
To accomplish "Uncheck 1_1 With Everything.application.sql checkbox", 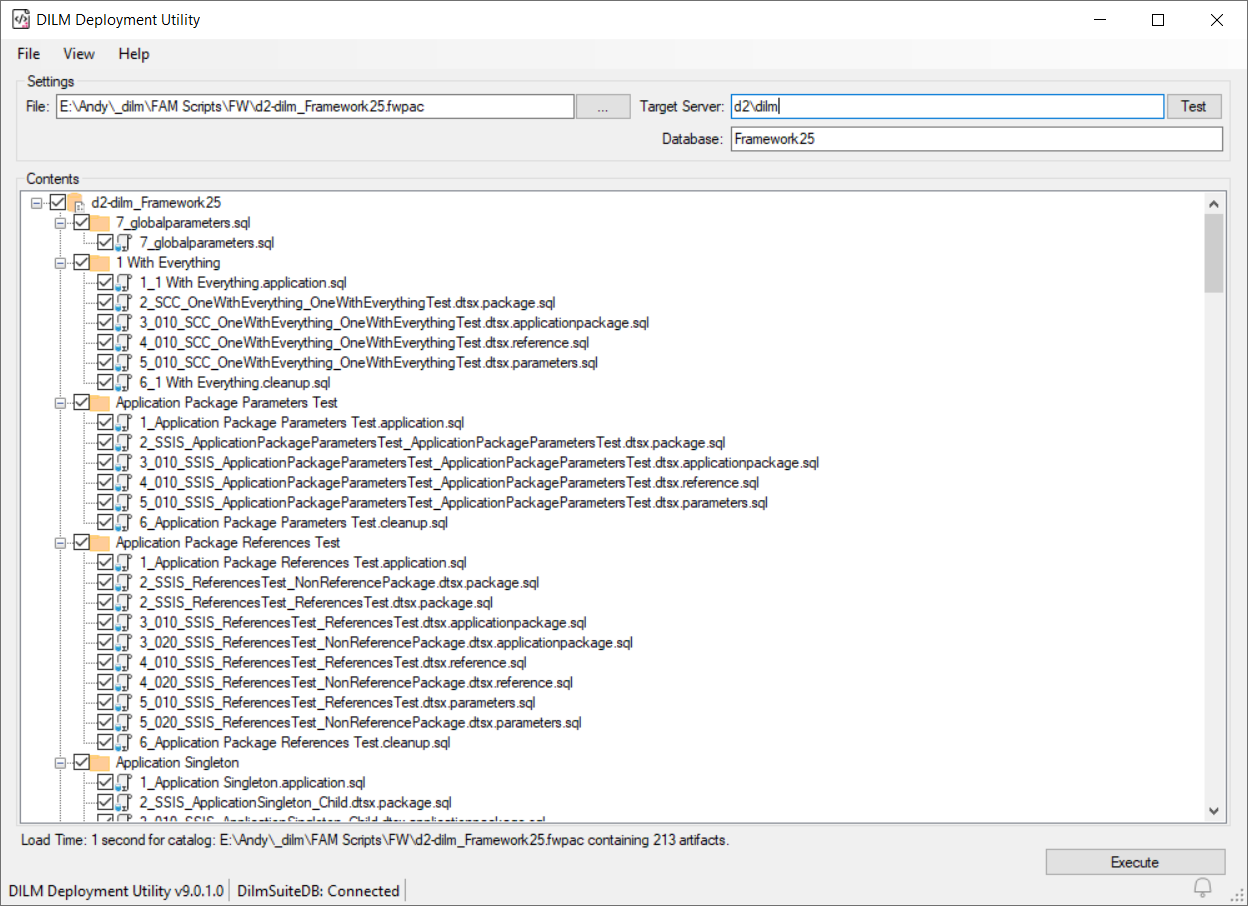I will (x=105, y=283).
